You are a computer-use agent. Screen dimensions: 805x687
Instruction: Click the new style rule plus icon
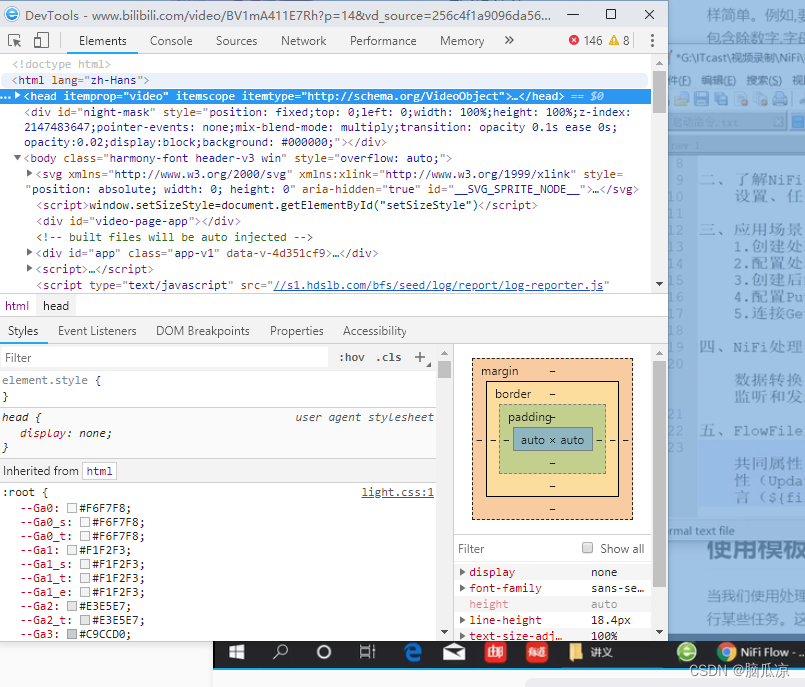pos(420,357)
